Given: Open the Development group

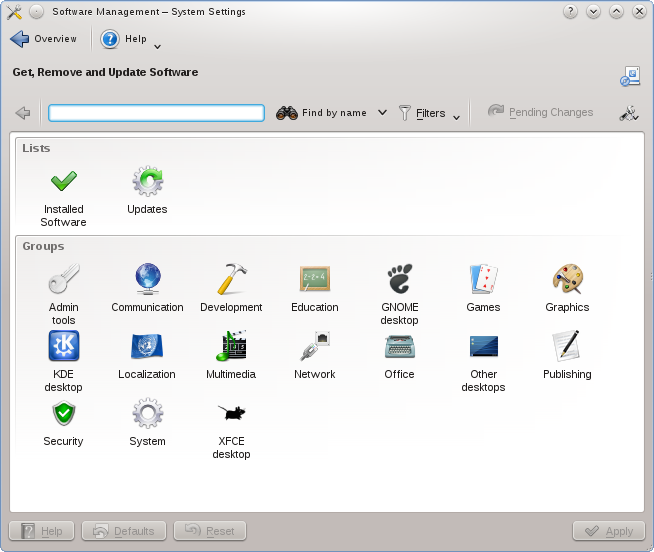Looking at the screenshot, I should pos(231,288).
